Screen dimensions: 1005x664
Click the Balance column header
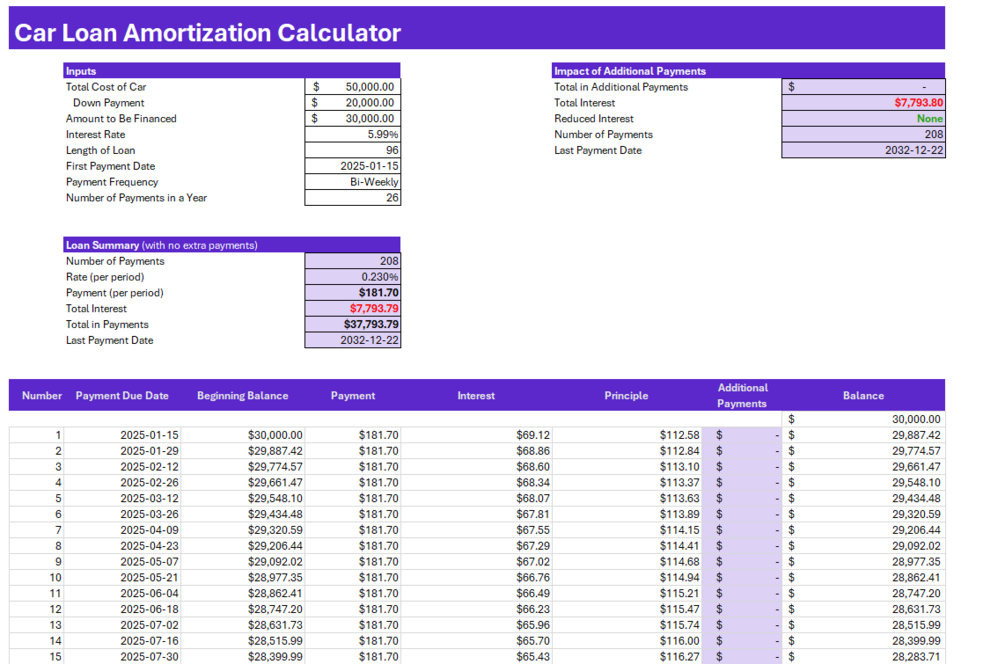(x=863, y=395)
